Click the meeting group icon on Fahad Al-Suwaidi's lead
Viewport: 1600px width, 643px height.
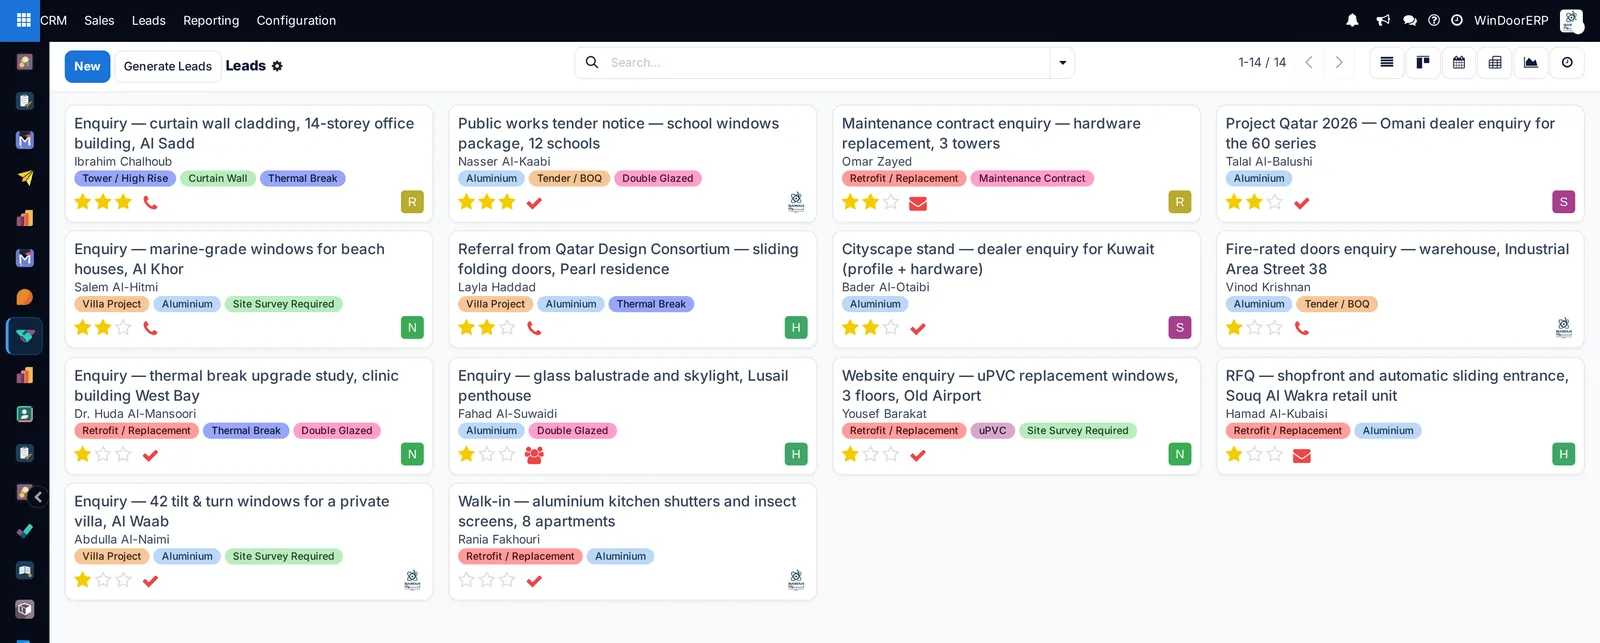[x=534, y=455]
